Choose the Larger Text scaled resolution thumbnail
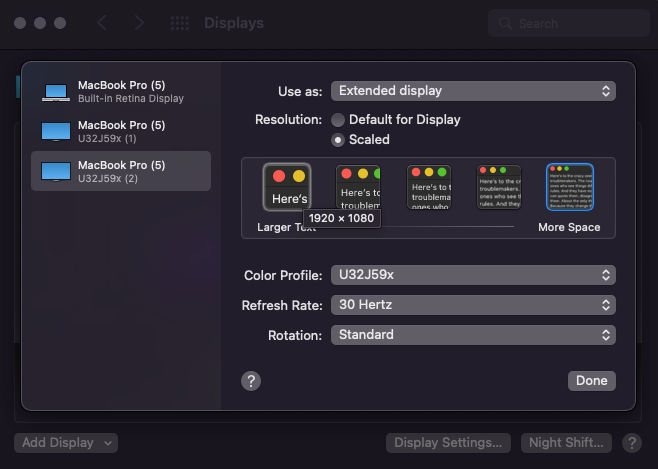Screen dimensions: 658x469 (x=287, y=187)
